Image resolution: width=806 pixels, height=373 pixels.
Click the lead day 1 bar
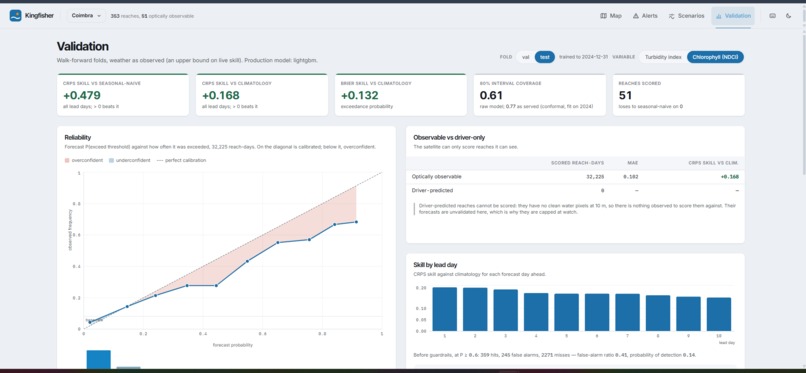click(445, 309)
